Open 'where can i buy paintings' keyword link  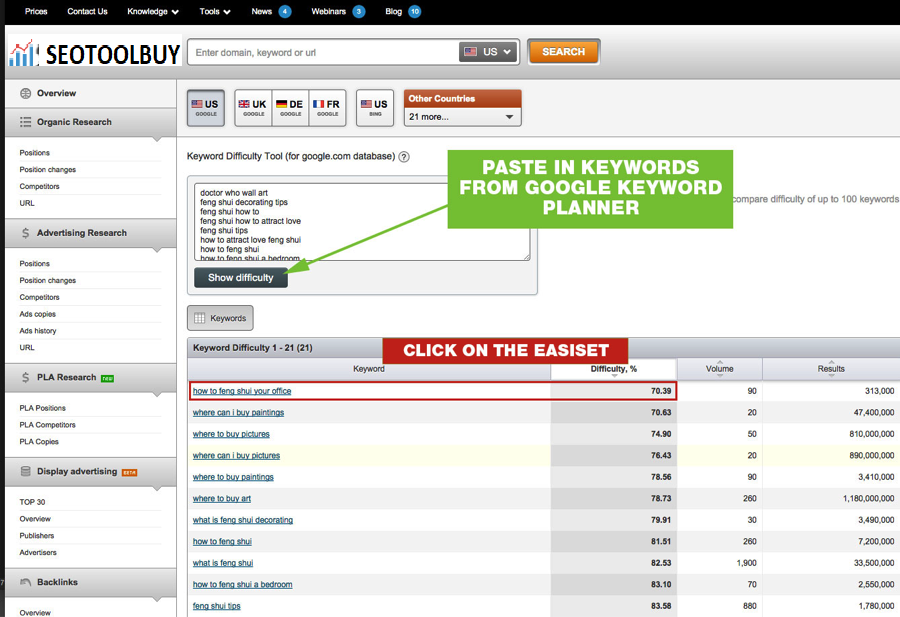click(238, 413)
